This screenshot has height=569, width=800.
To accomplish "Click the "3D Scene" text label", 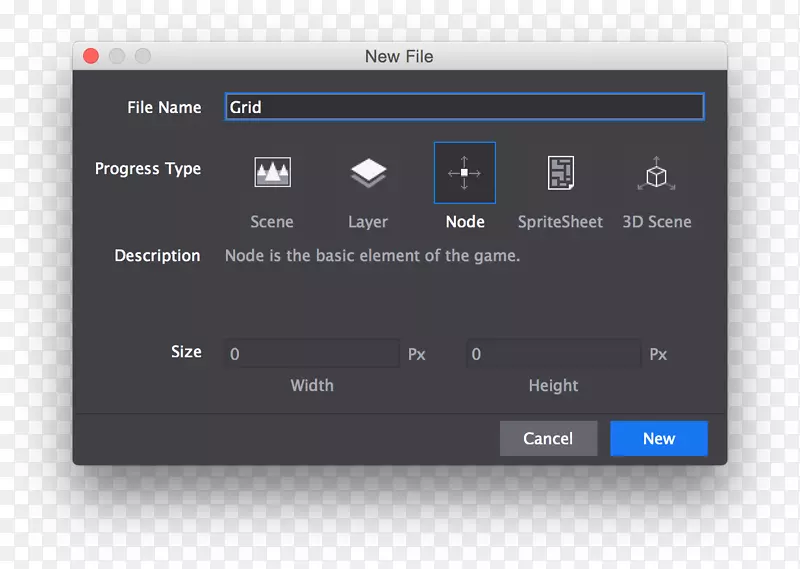I will click(x=657, y=222).
